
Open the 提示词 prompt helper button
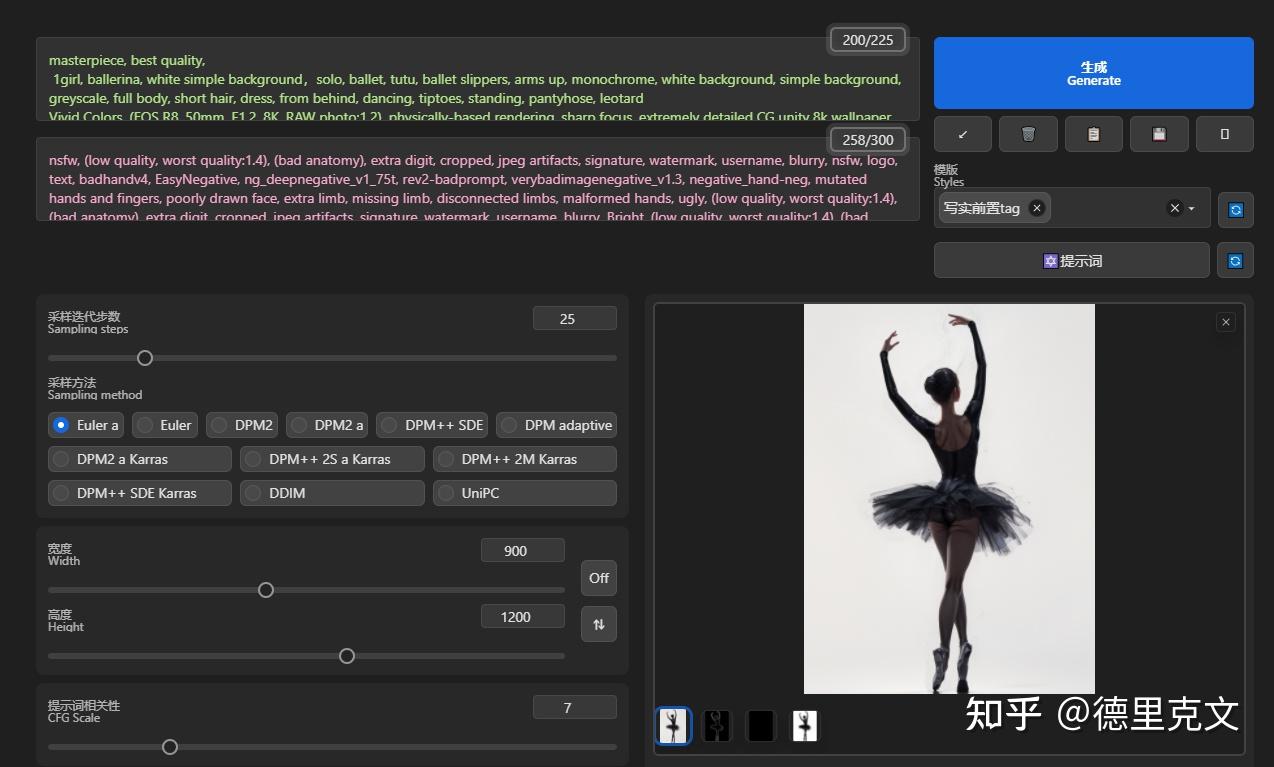point(1071,261)
